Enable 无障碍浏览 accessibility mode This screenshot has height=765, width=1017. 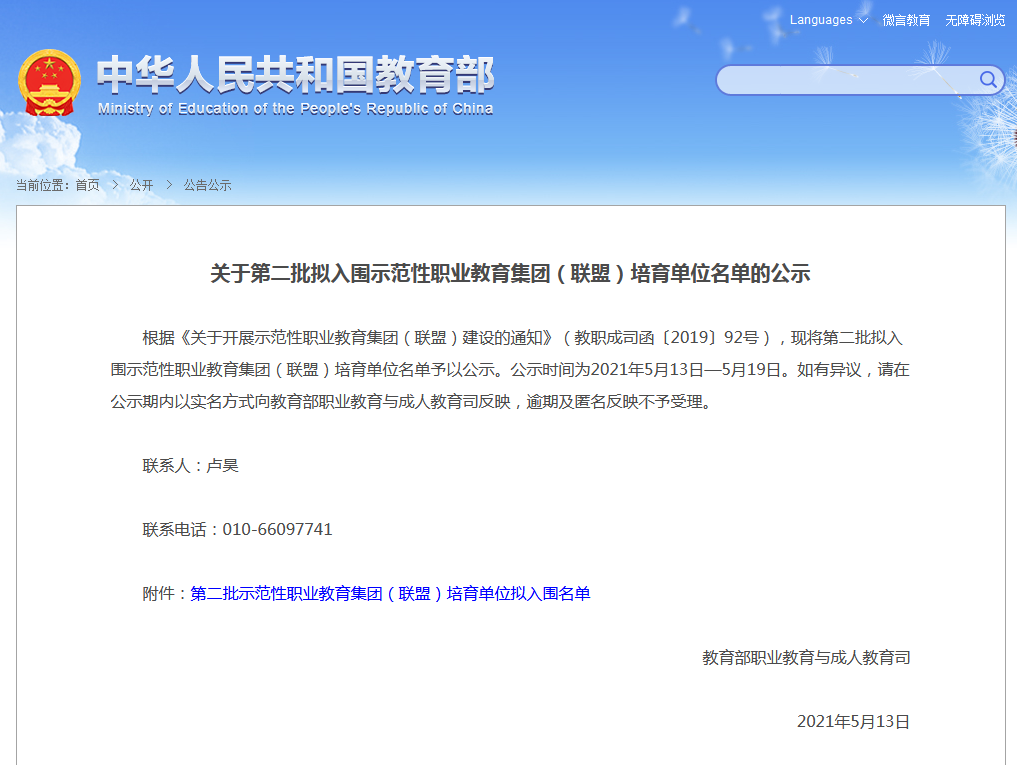pos(975,20)
